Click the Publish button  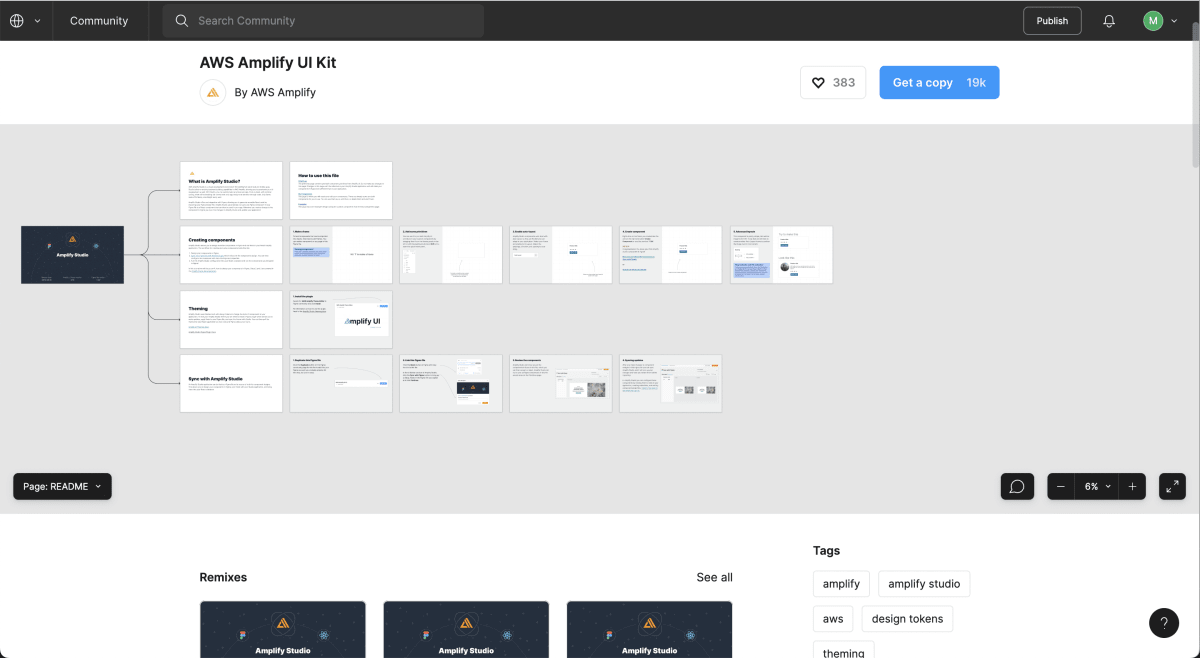coord(1052,21)
